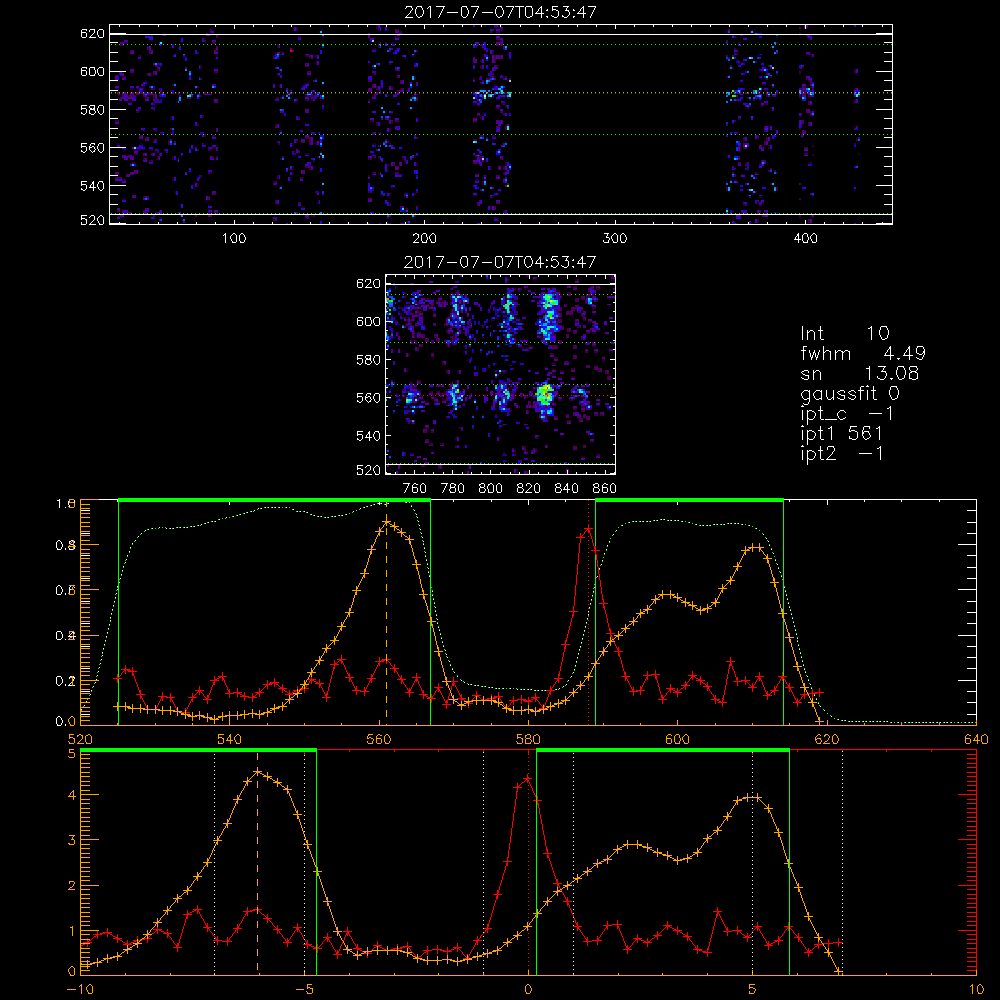Viewport: 1000px width, 1000px height.
Task: Click the red peak near 588 in upper profile plot
Action: click(588, 529)
